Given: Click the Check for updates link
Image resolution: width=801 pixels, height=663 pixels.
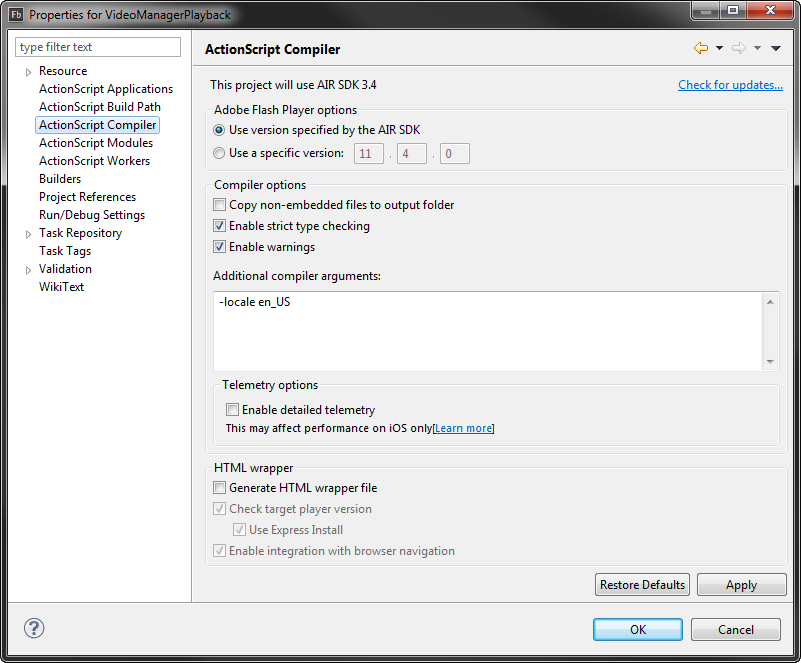Looking at the screenshot, I should click(x=731, y=85).
